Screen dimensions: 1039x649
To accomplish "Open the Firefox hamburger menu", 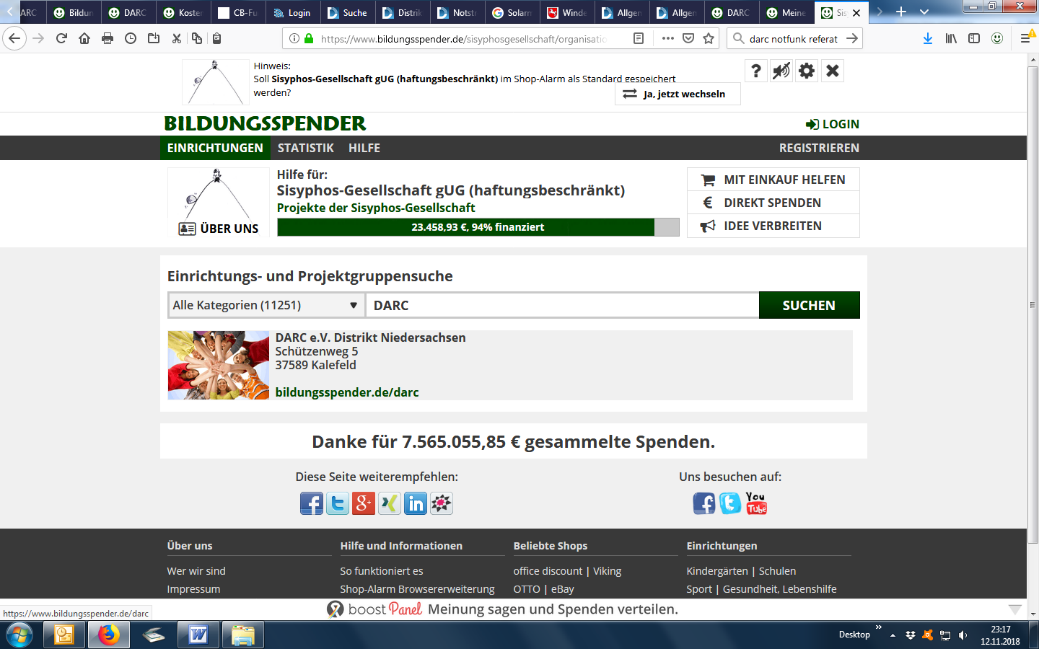I will [x=1026, y=38].
